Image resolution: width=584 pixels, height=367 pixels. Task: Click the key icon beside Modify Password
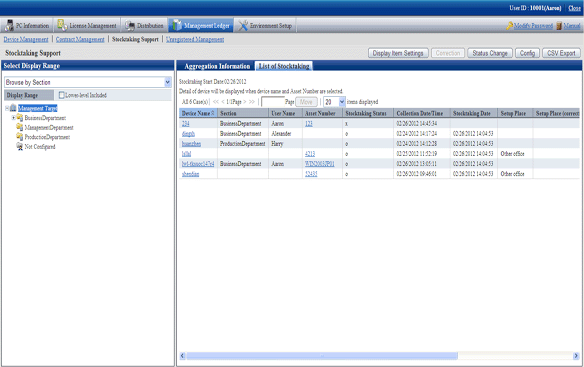510,26
